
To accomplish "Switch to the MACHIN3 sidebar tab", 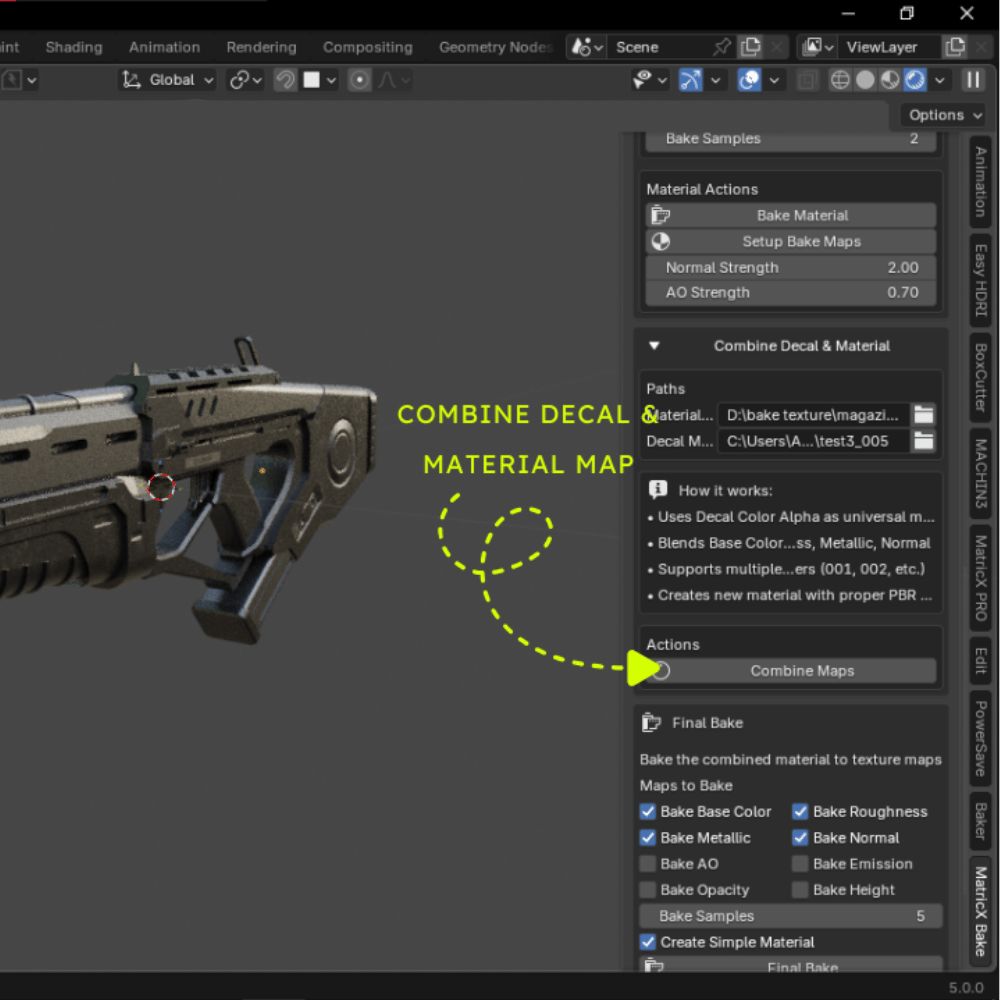I will [981, 476].
